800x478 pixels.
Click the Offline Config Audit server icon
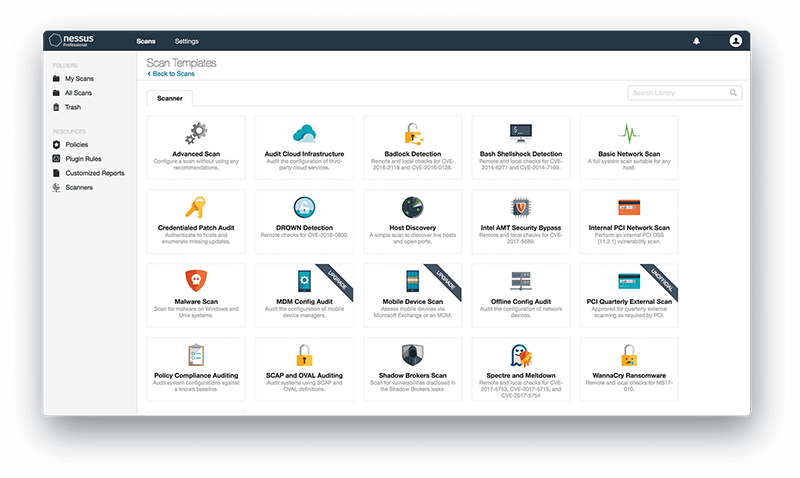521,281
